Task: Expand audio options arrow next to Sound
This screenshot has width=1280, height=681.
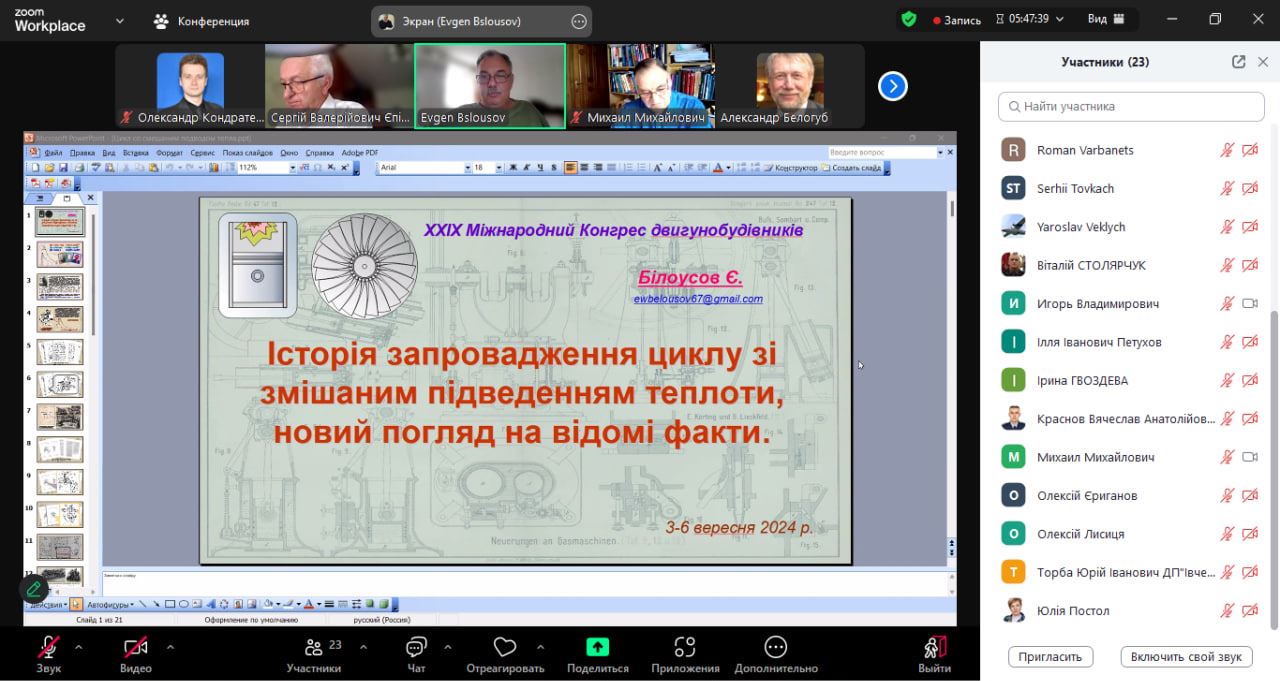Action: click(x=79, y=646)
